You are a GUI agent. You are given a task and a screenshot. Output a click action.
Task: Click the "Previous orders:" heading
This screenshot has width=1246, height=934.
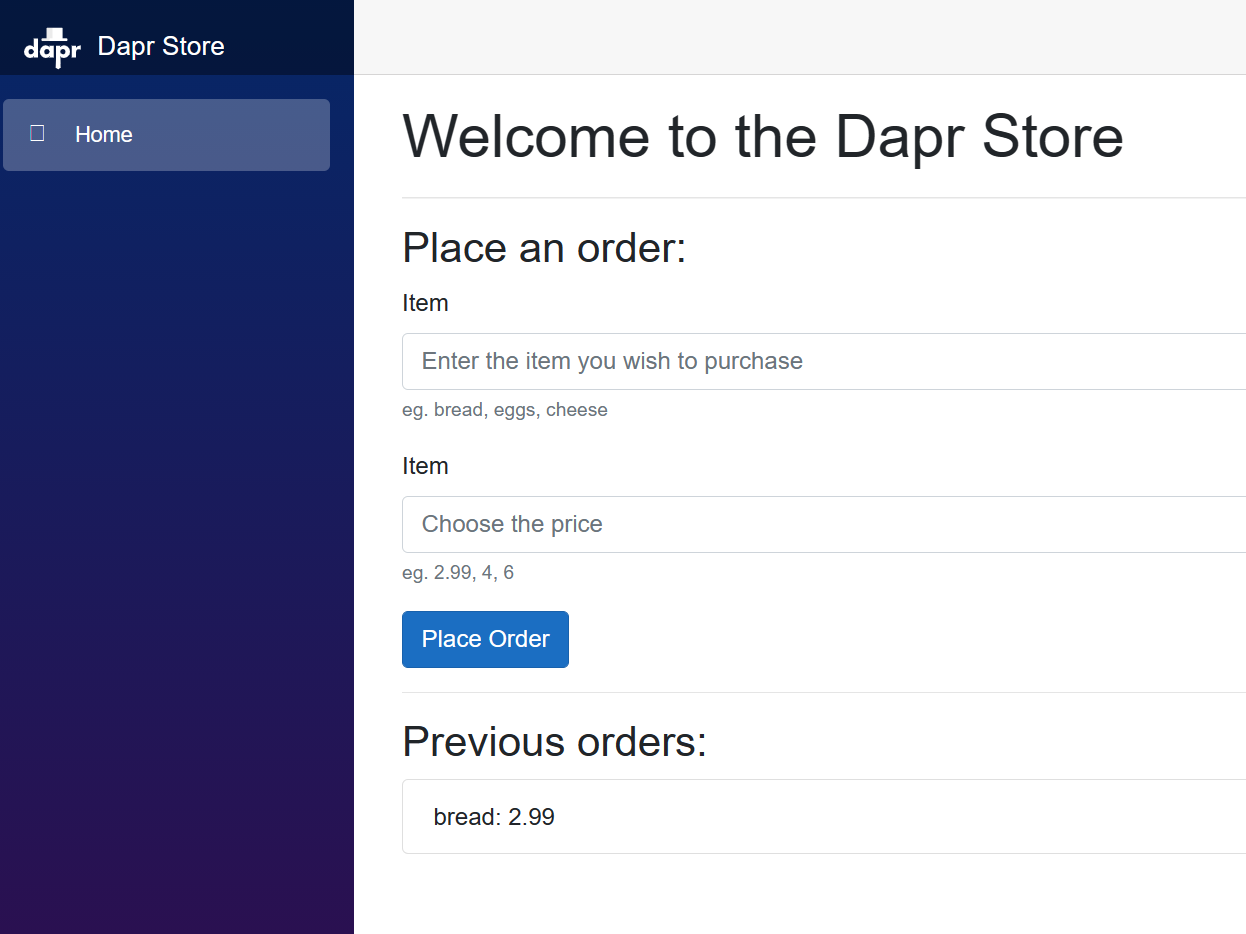click(x=554, y=742)
